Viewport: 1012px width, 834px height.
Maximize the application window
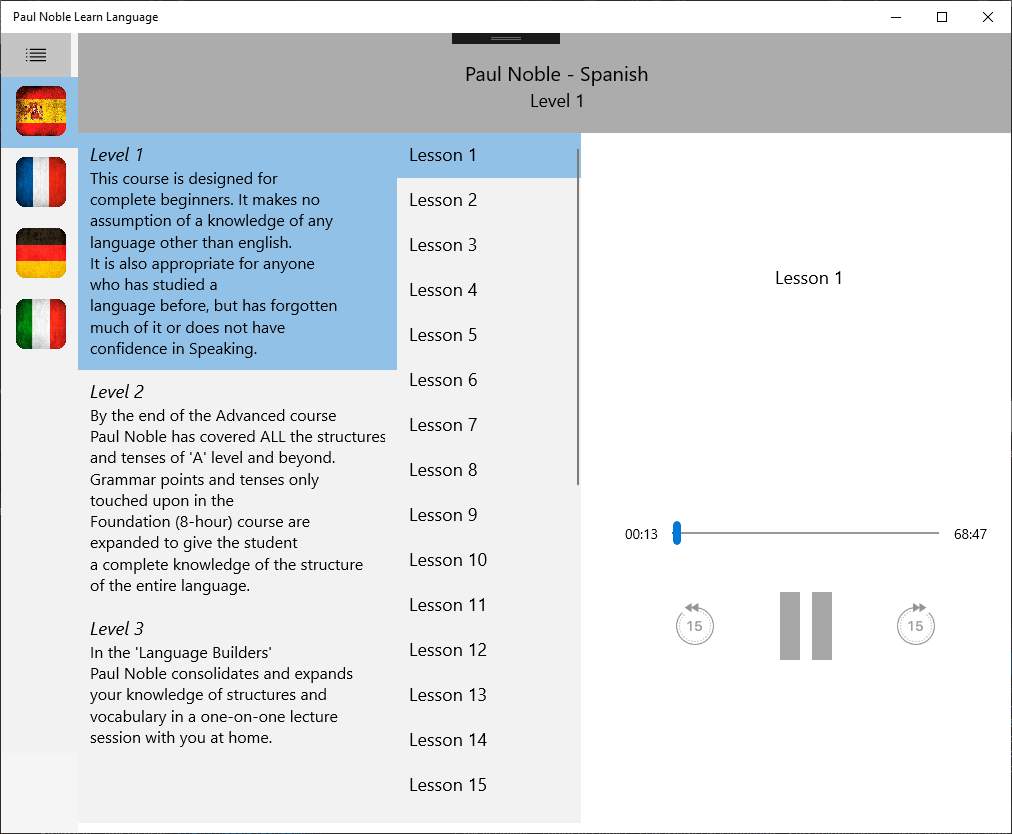click(x=942, y=17)
